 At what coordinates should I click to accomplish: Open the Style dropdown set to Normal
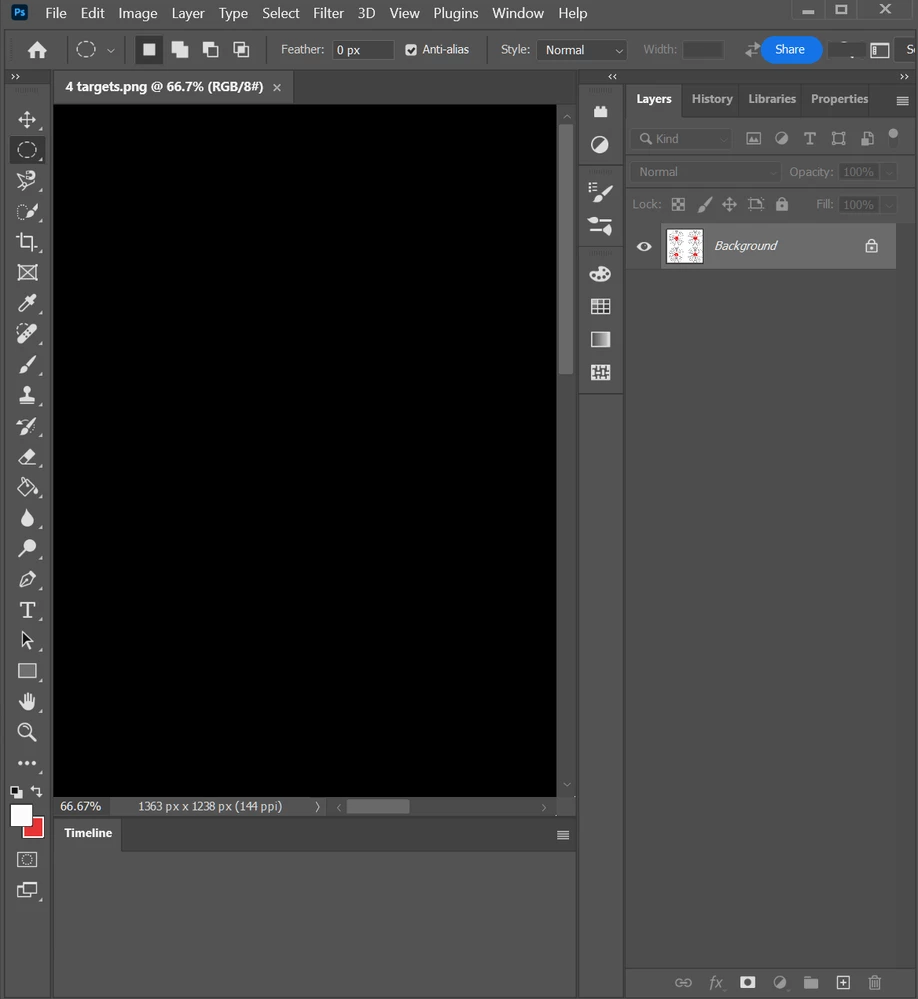[x=582, y=50]
